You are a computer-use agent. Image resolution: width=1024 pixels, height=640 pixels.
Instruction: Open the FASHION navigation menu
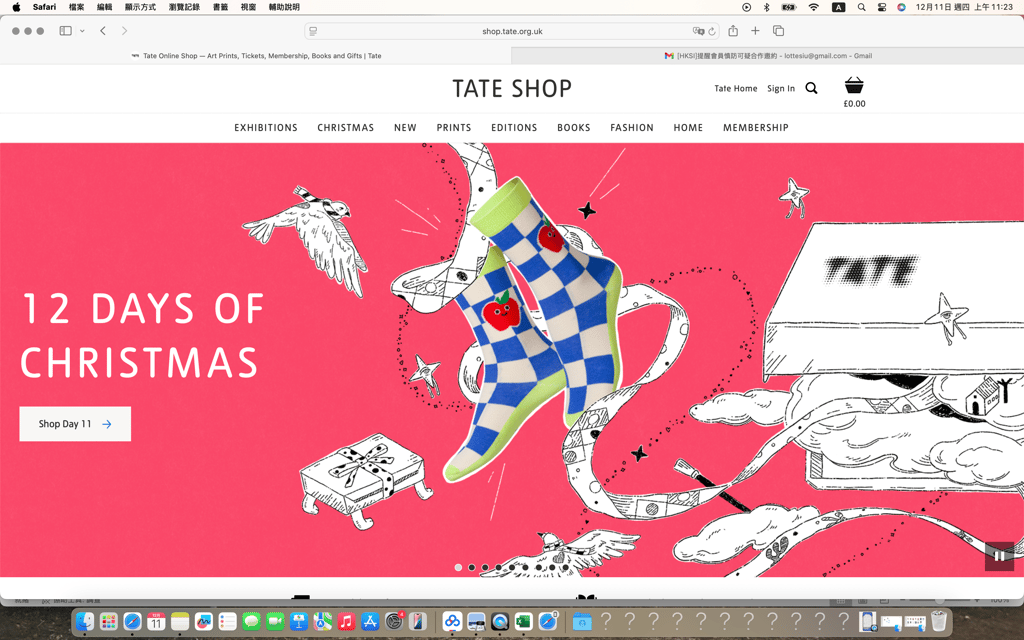[632, 127]
